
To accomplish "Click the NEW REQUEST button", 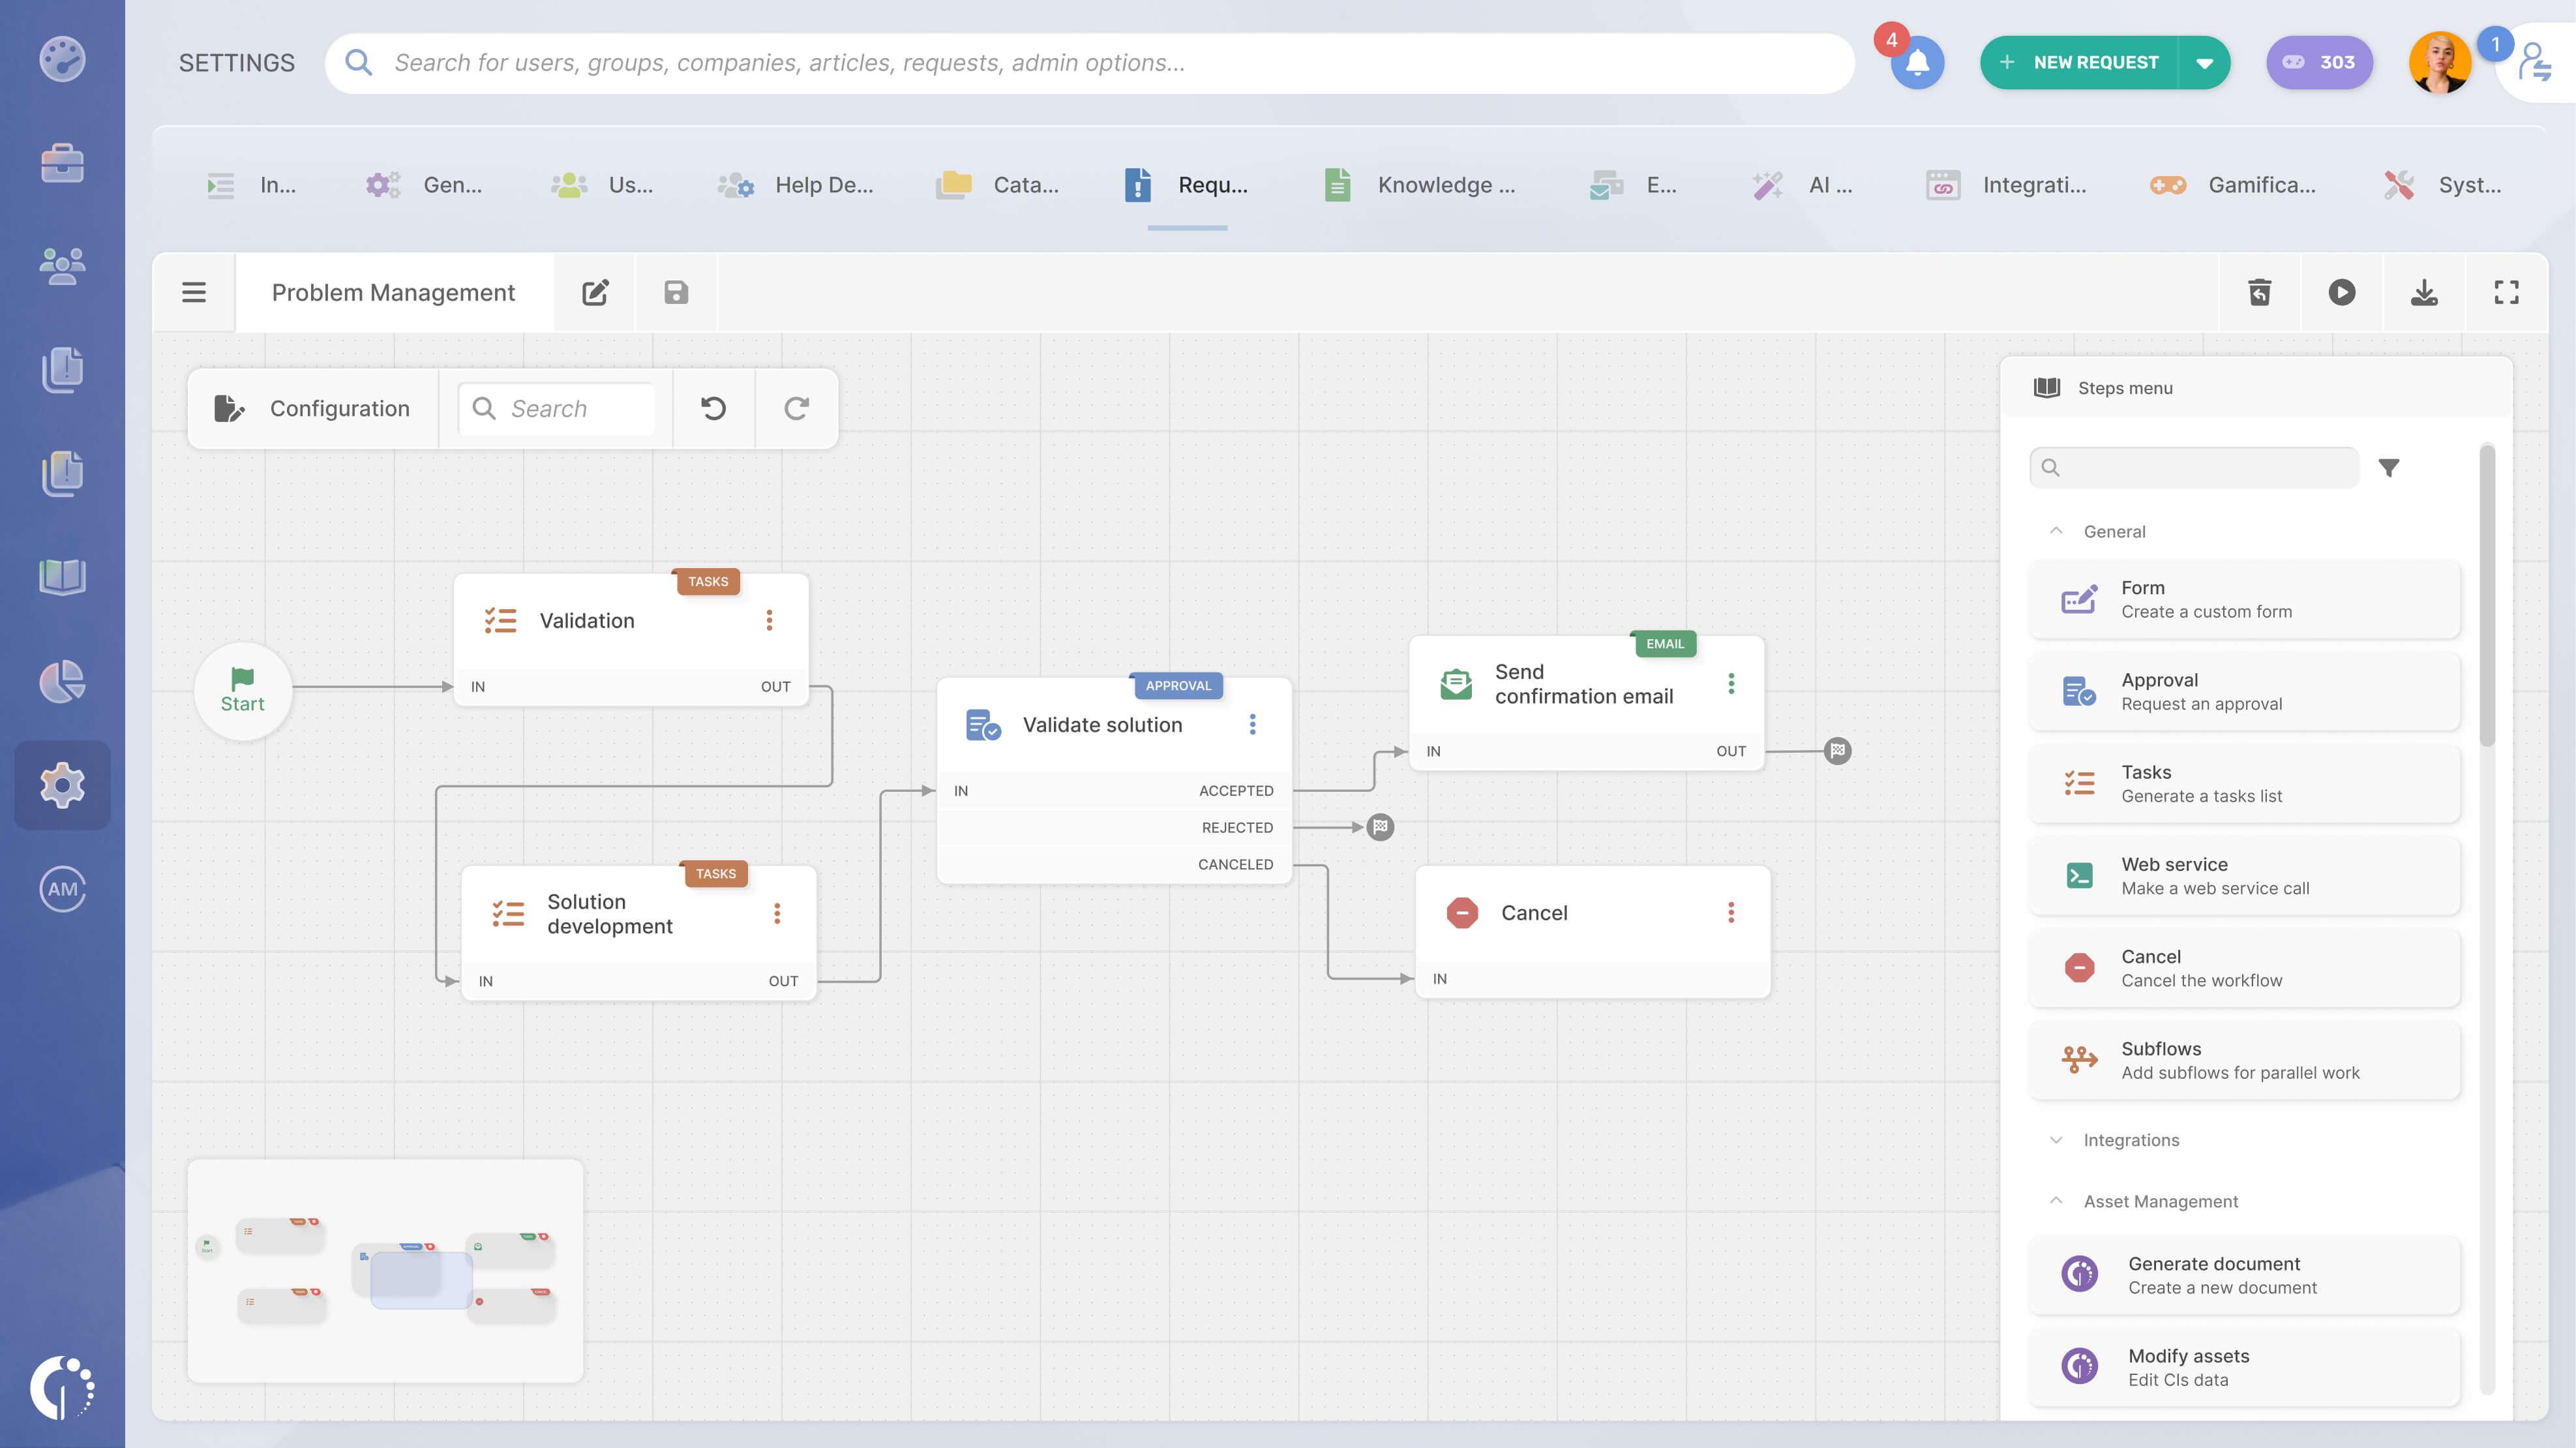I will point(2080,63).
